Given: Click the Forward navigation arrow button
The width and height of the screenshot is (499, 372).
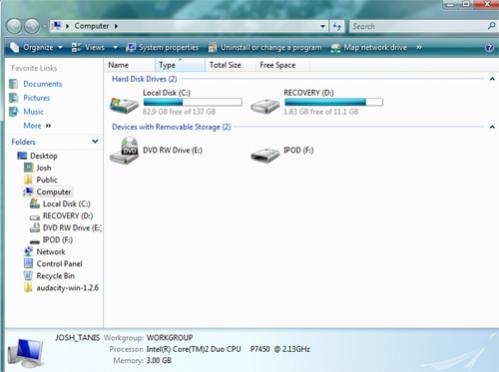Looking at the screenshot, I should 32,26.
